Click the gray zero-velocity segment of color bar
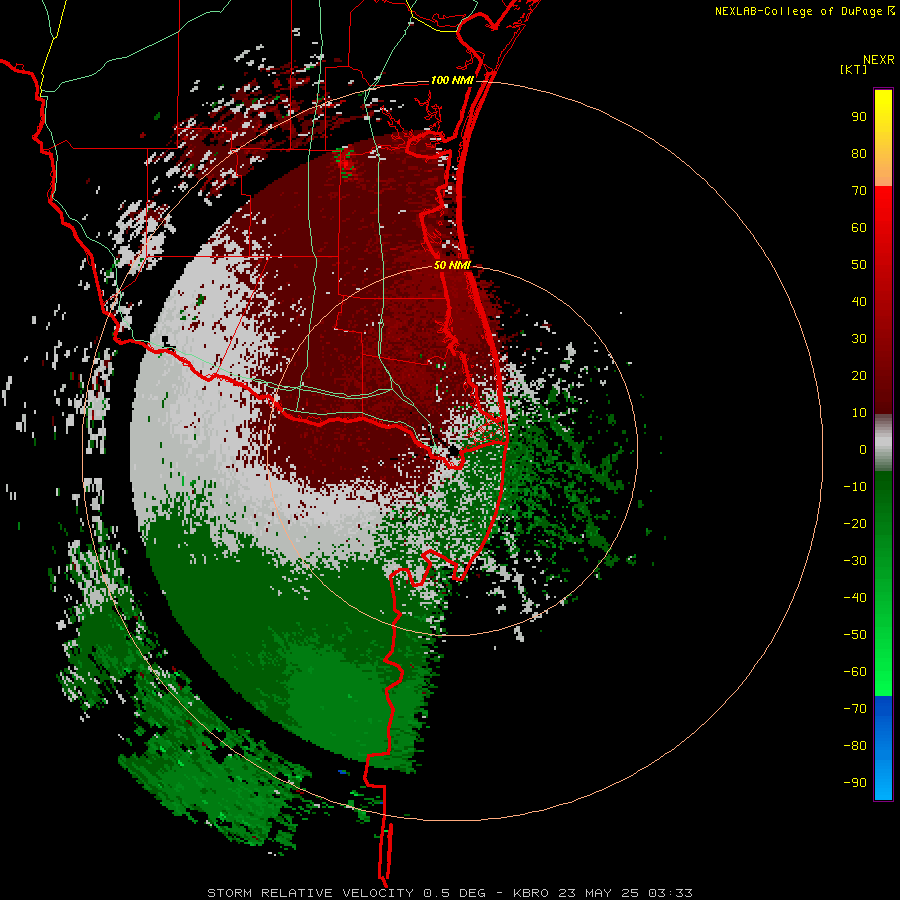Viewport: 900px width, 900px height. (883, 443)
